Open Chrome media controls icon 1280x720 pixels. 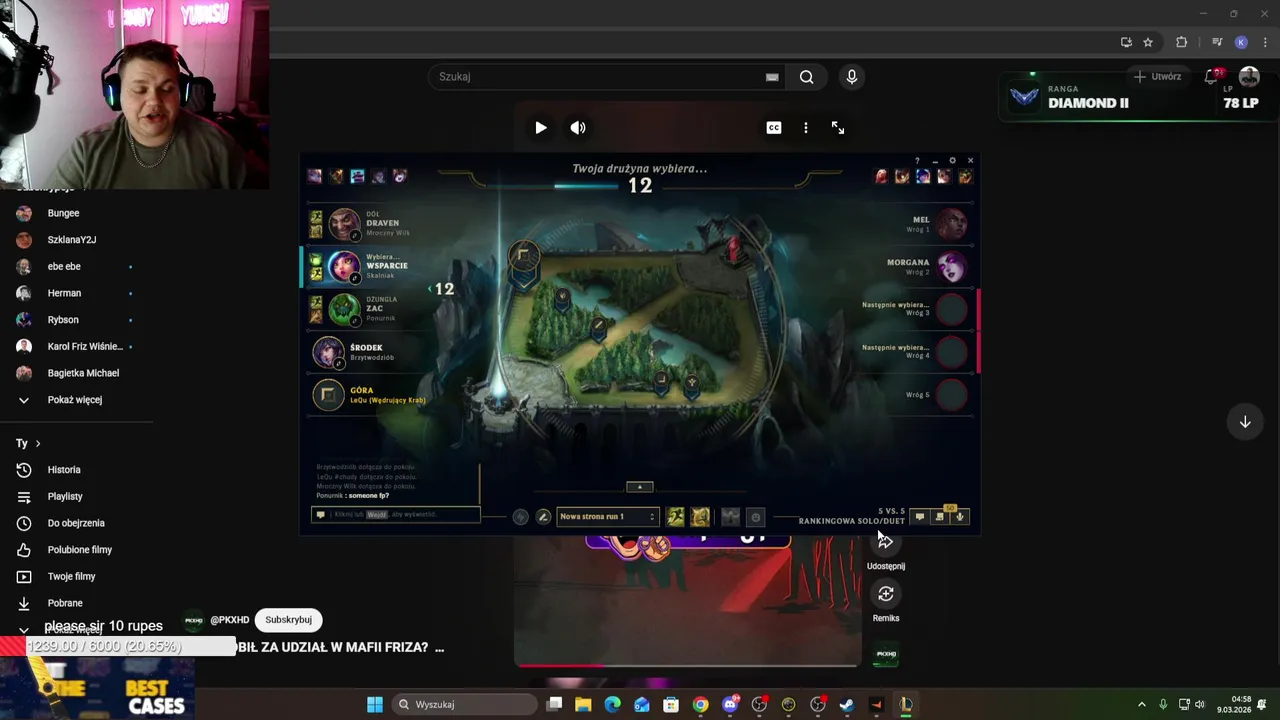(x=1217, y=42)
